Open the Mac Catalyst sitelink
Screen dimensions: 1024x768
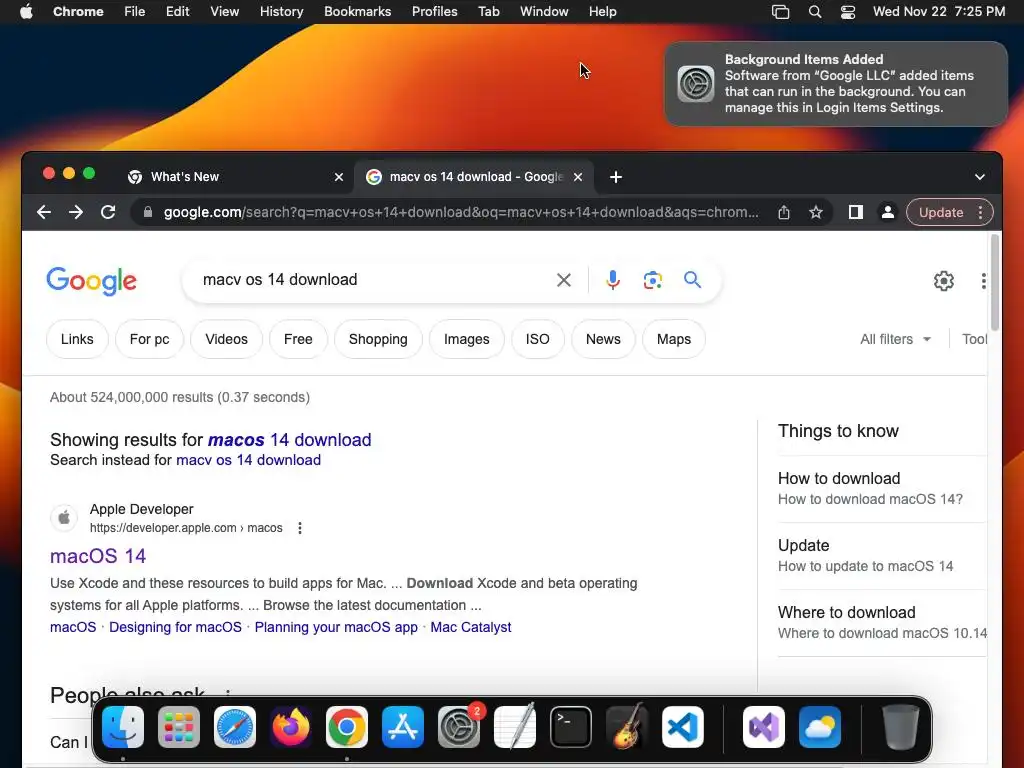point(470,628)
